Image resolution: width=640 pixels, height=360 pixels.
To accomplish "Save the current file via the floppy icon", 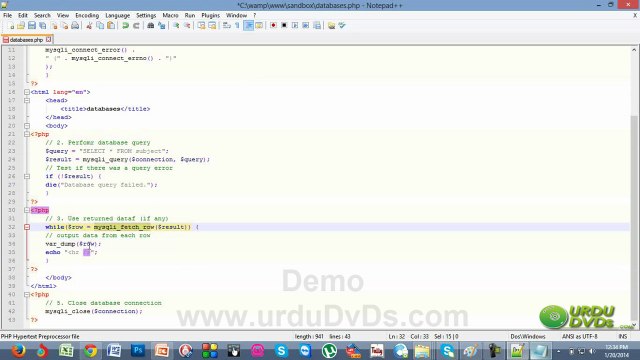I will (32, 26).
